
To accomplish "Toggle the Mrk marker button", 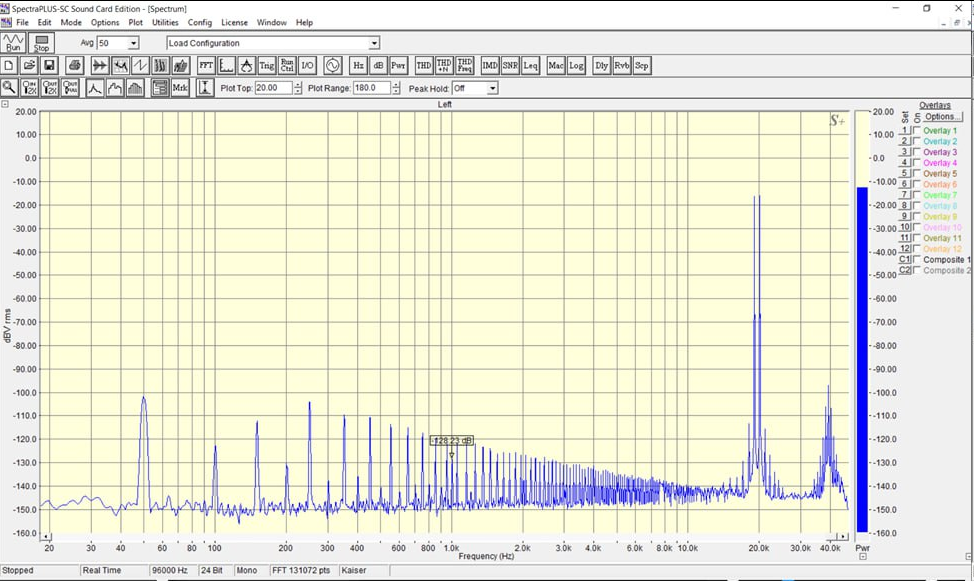I will (x=180, y=88).
